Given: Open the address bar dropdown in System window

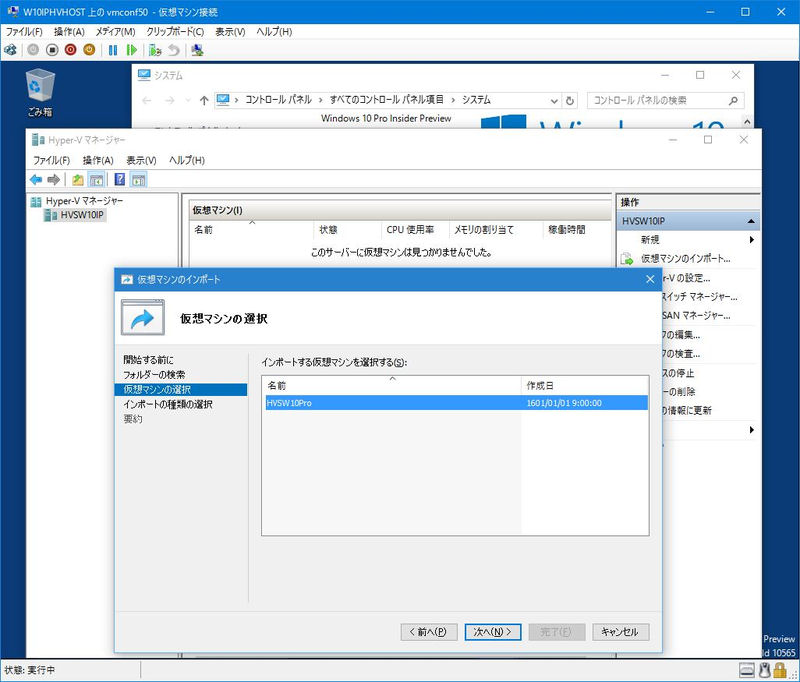Looking at the screenshot, I should click(x=554, y=101).
